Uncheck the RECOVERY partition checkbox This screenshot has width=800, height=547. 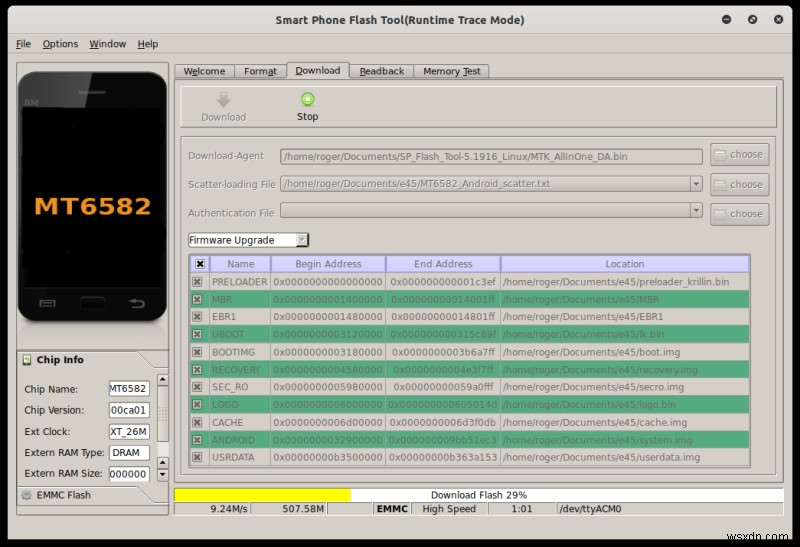197,369
